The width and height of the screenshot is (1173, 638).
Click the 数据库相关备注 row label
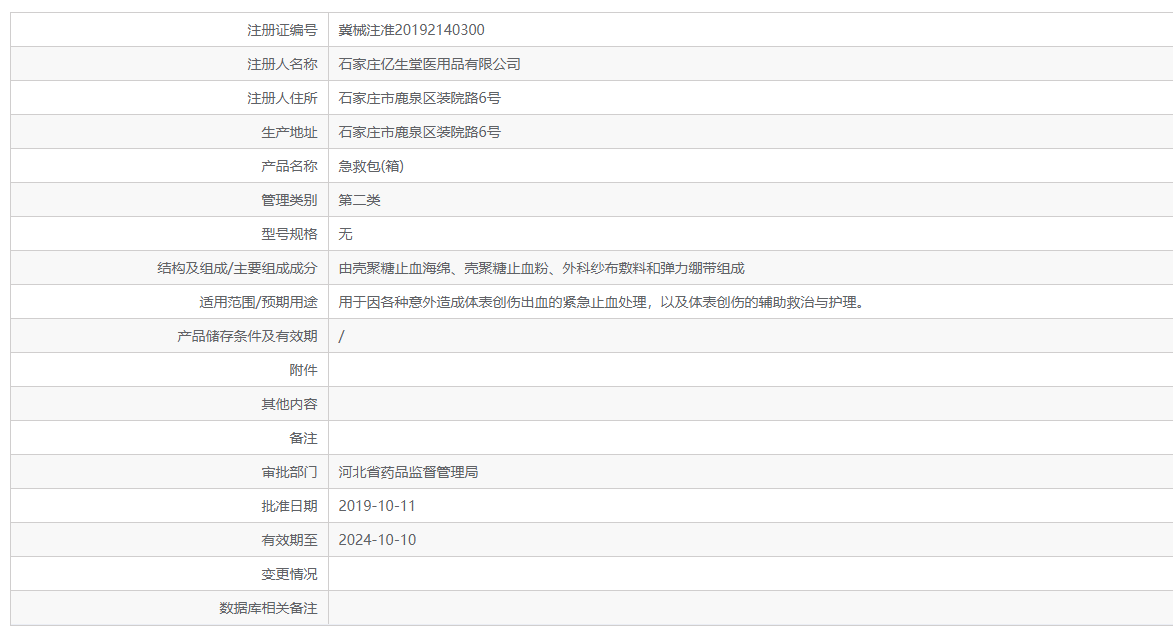click(268, 608)
